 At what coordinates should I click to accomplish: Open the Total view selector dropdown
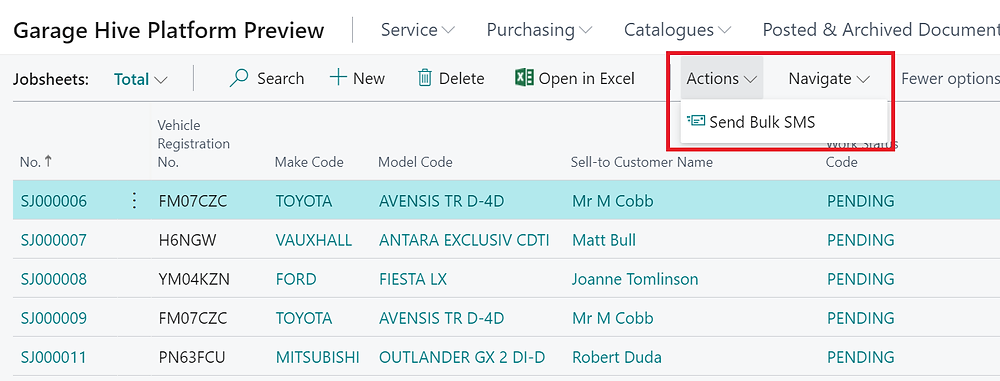pos(140,80)
